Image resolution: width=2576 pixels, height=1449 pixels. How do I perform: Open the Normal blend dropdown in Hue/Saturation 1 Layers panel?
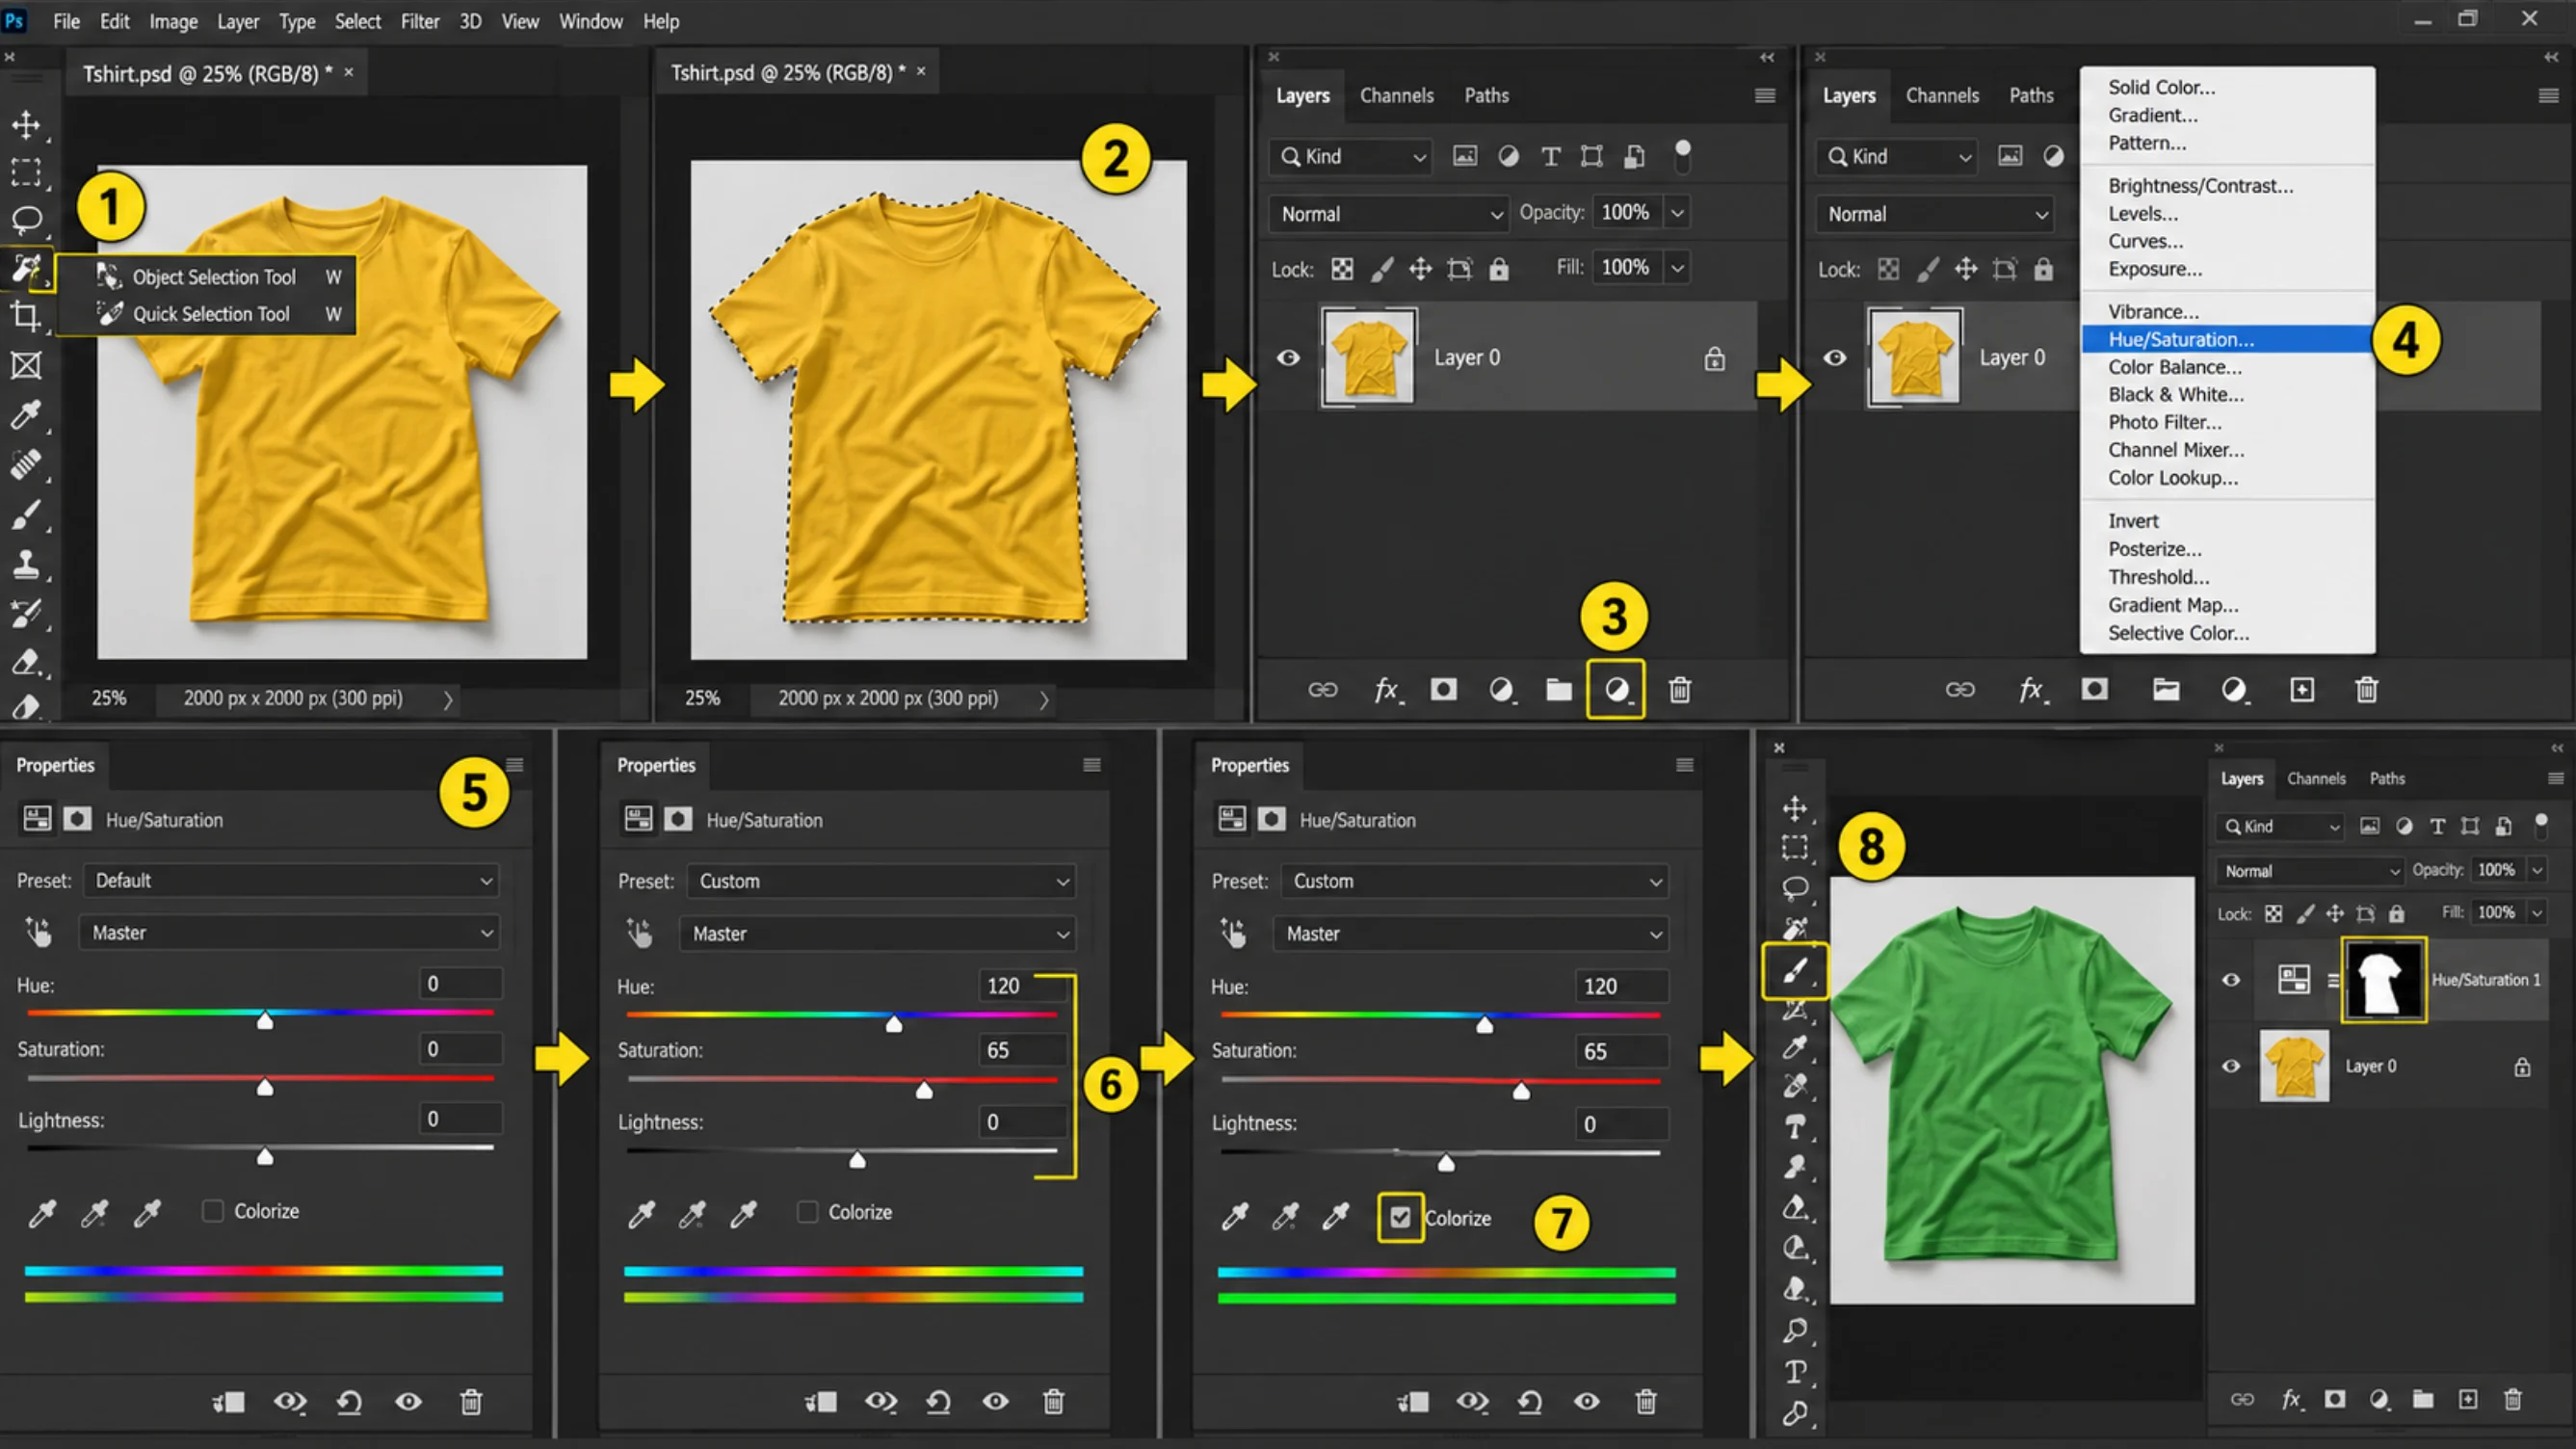[2310, 871]
